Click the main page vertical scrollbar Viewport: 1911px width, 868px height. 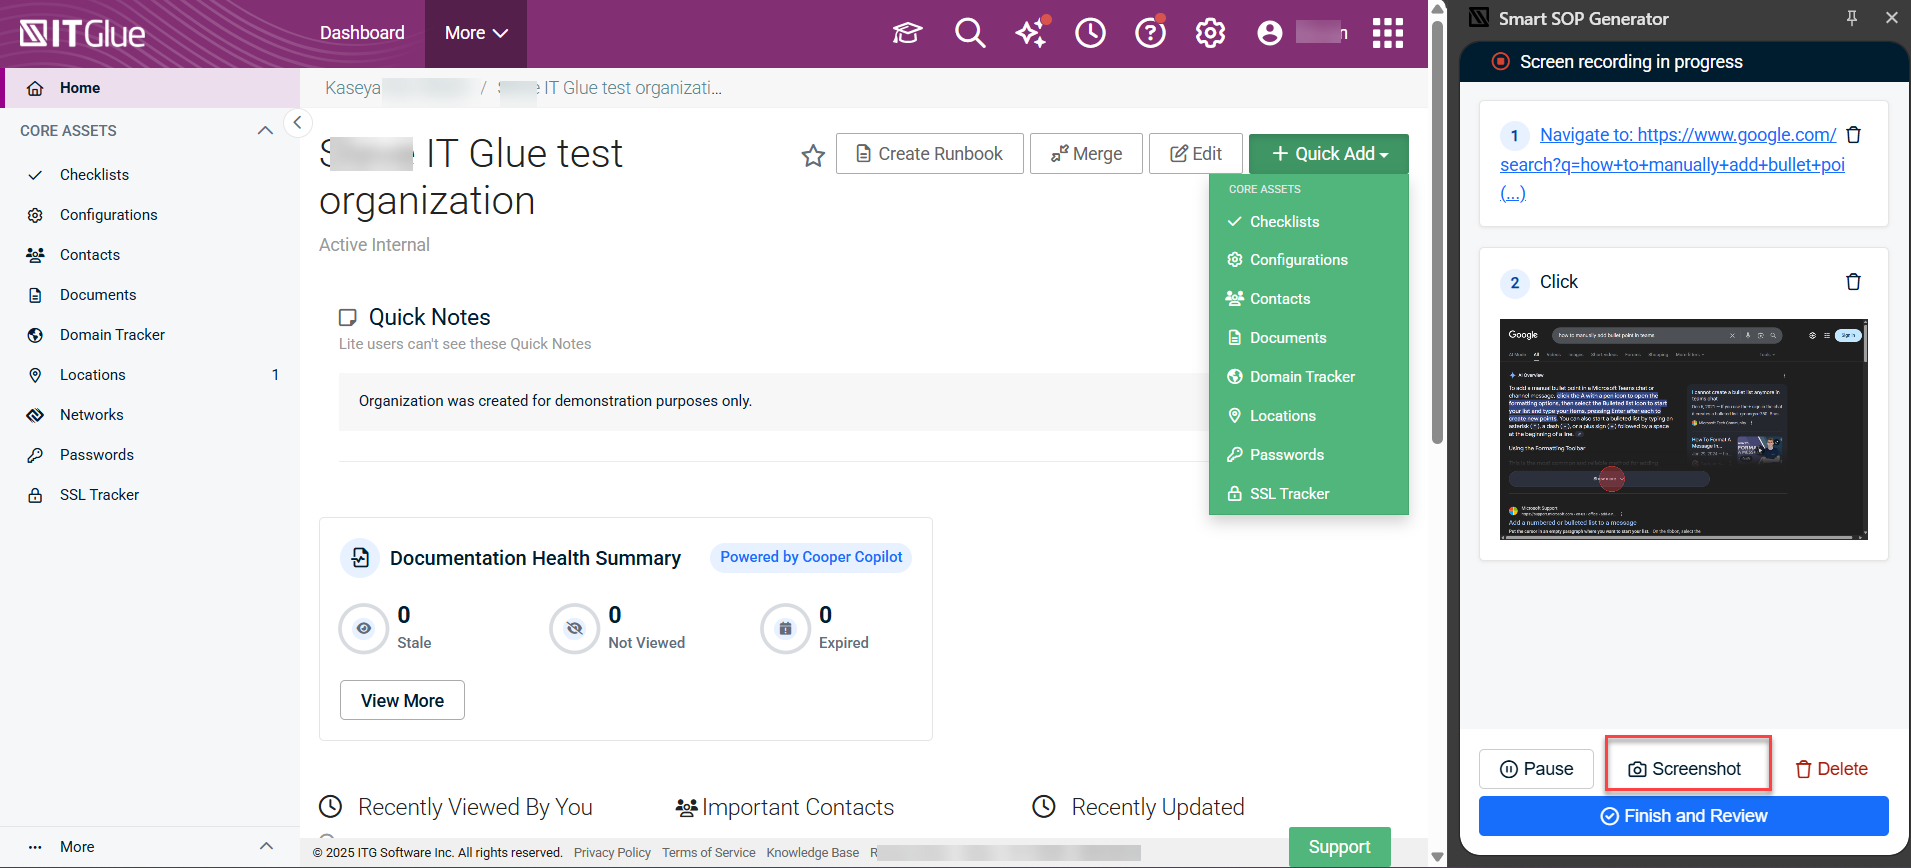pyautogui.click(x=1437, y=230)
